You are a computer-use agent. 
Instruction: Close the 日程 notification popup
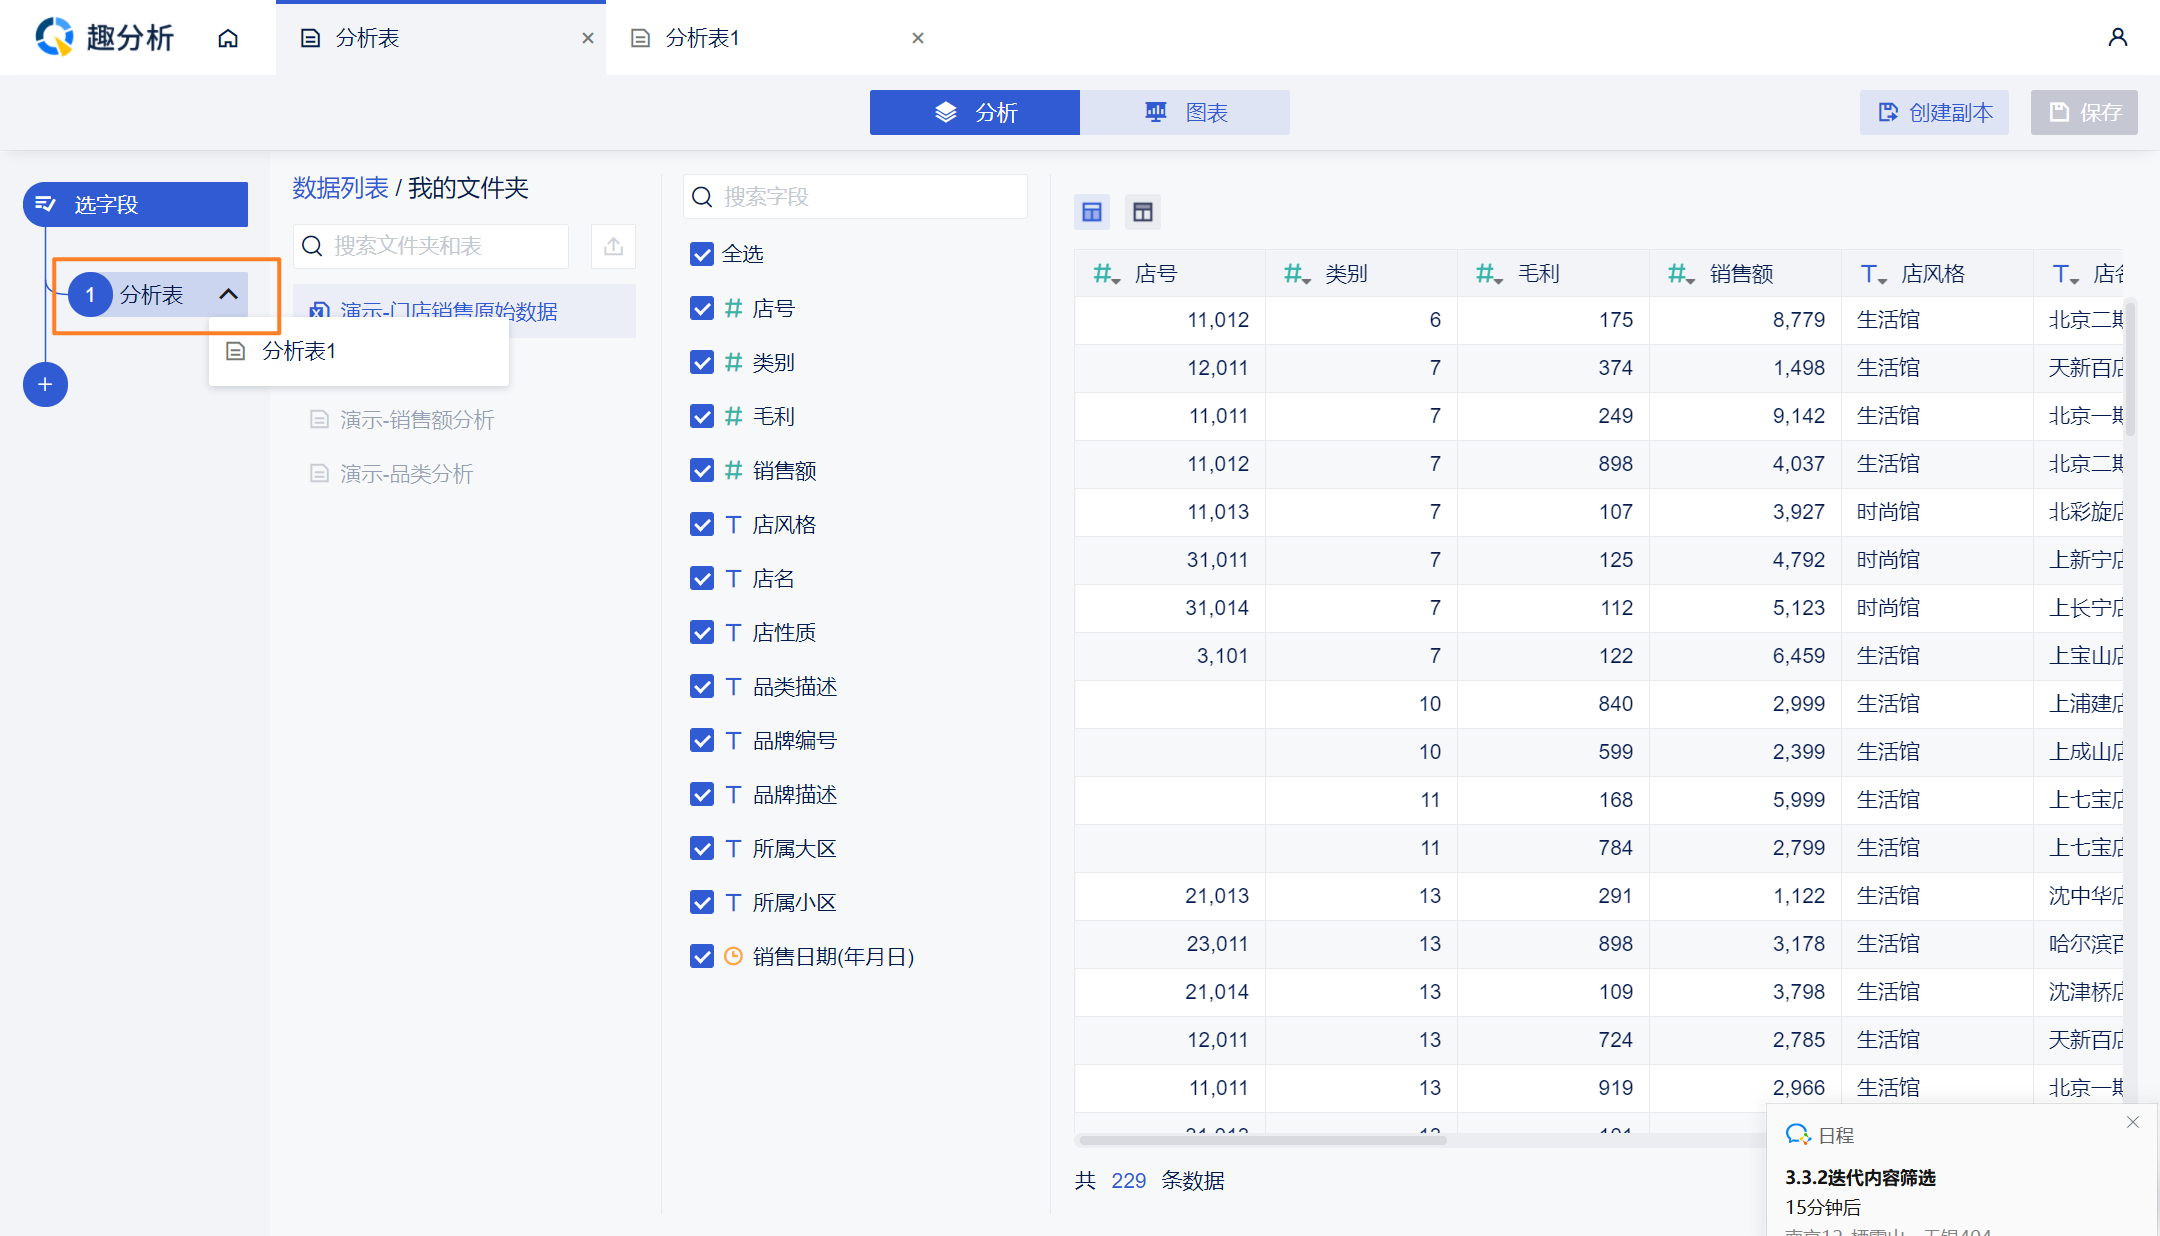pyautogui.click(x=2133, y=1122)
